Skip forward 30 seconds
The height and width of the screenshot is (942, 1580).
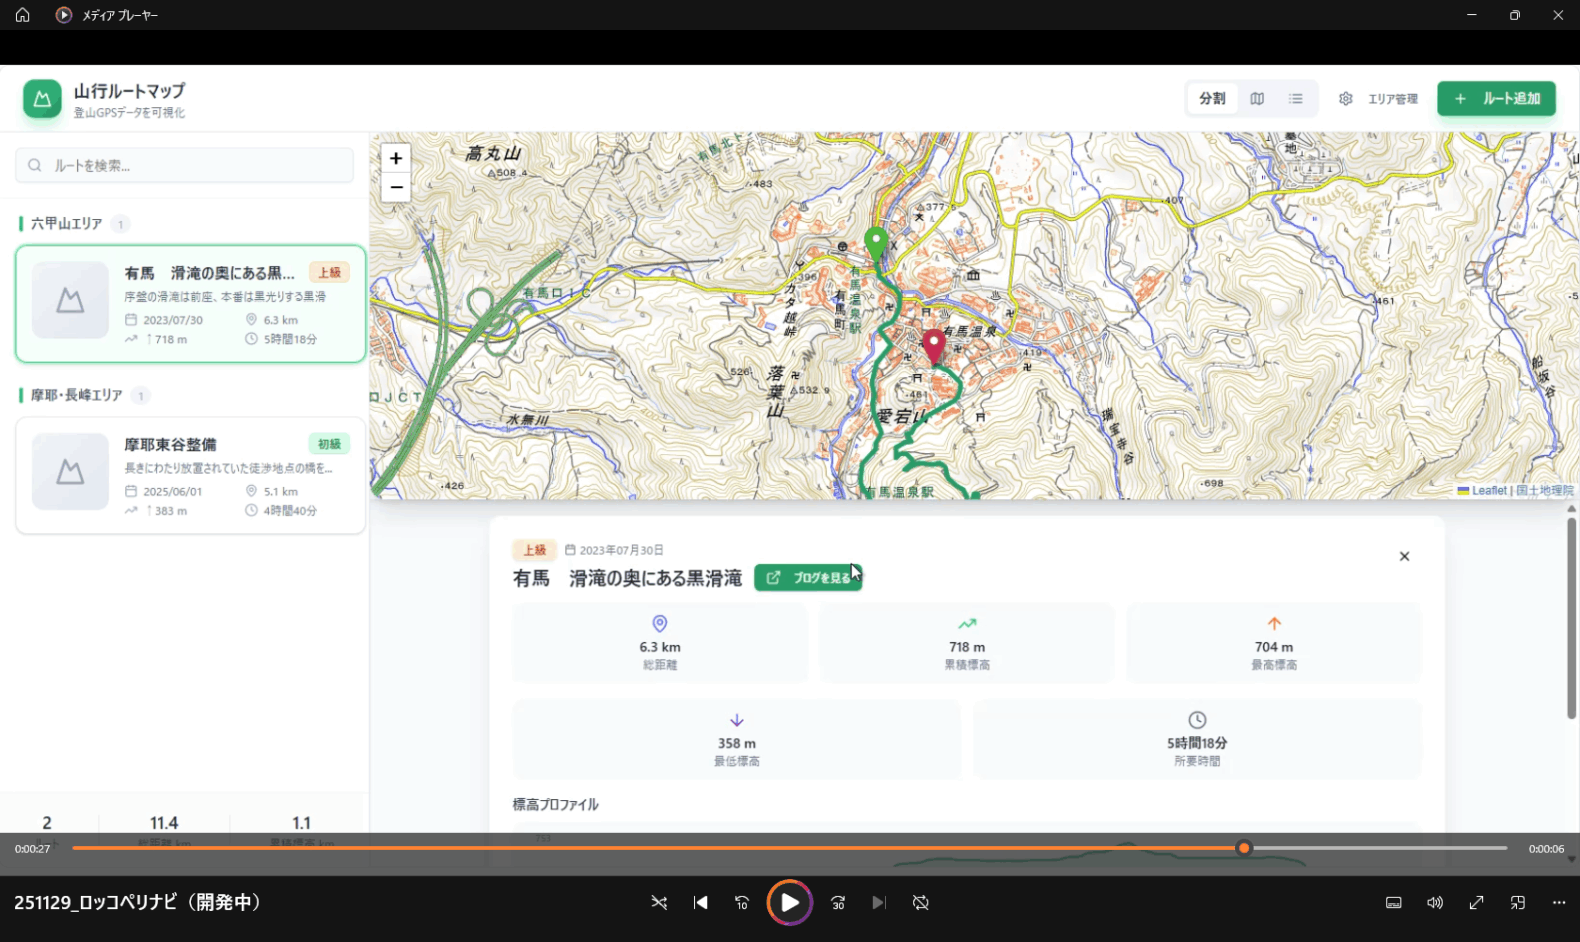(838, 902)
